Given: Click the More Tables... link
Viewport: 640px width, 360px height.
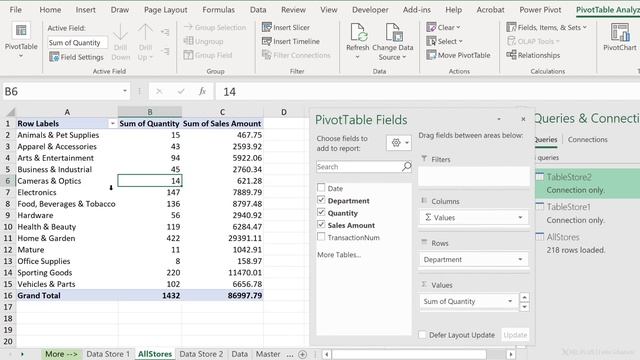Looking at the screenshot, I should tap(339, 255).
